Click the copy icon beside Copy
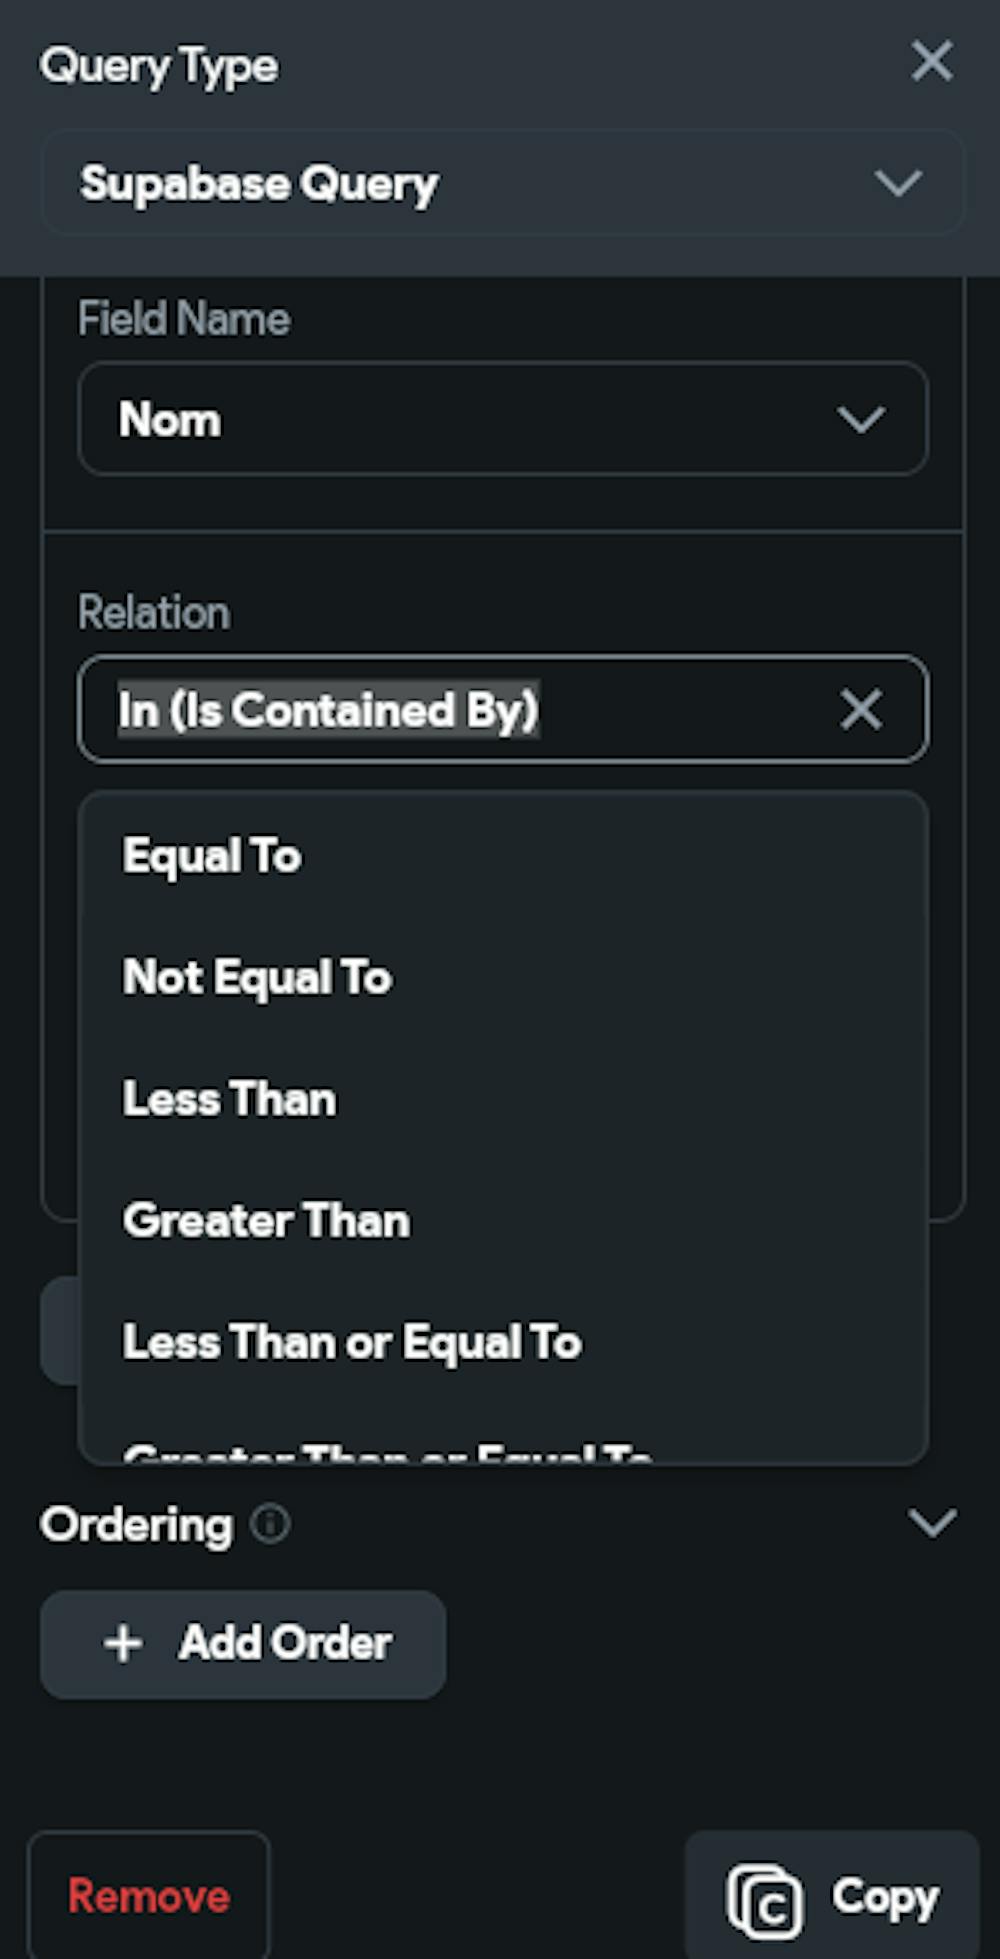Viewport: 1000px width, 1959px height. [x=765, y=1900]
